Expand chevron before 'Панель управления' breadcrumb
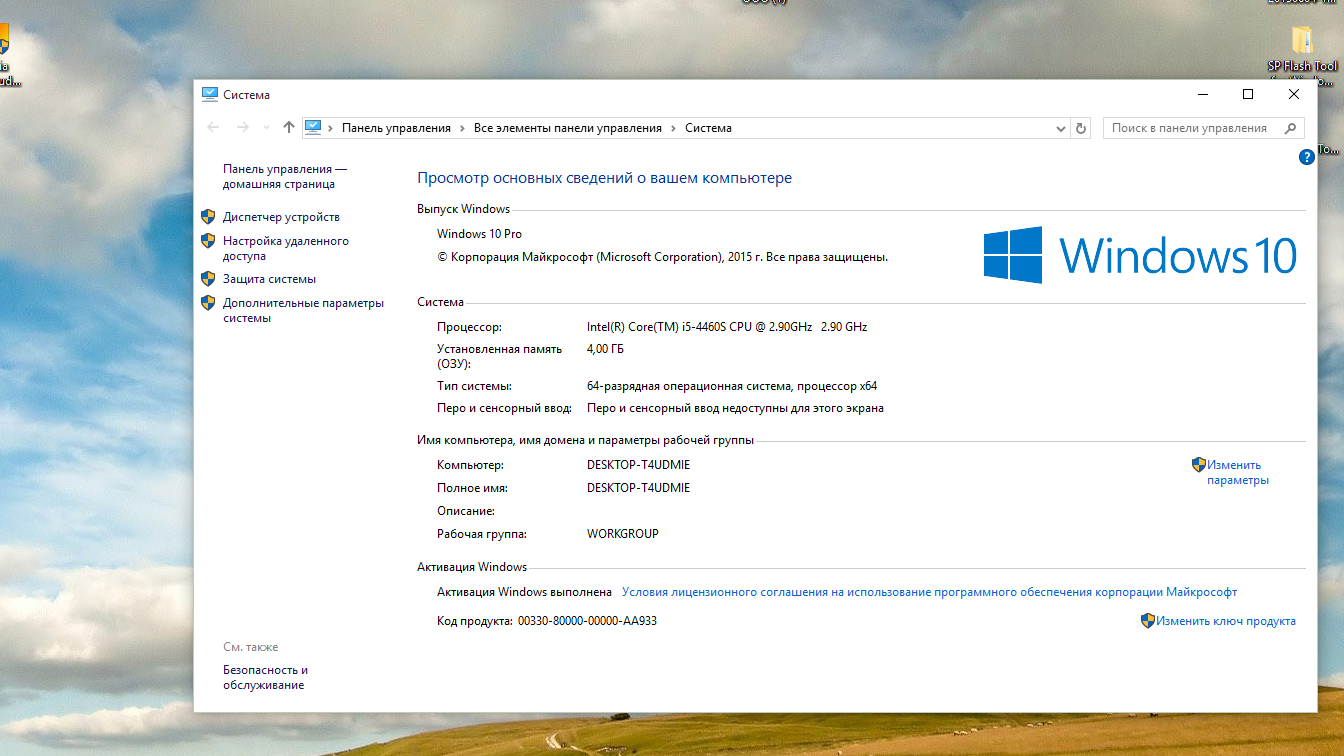 click(x=331, y=128)
